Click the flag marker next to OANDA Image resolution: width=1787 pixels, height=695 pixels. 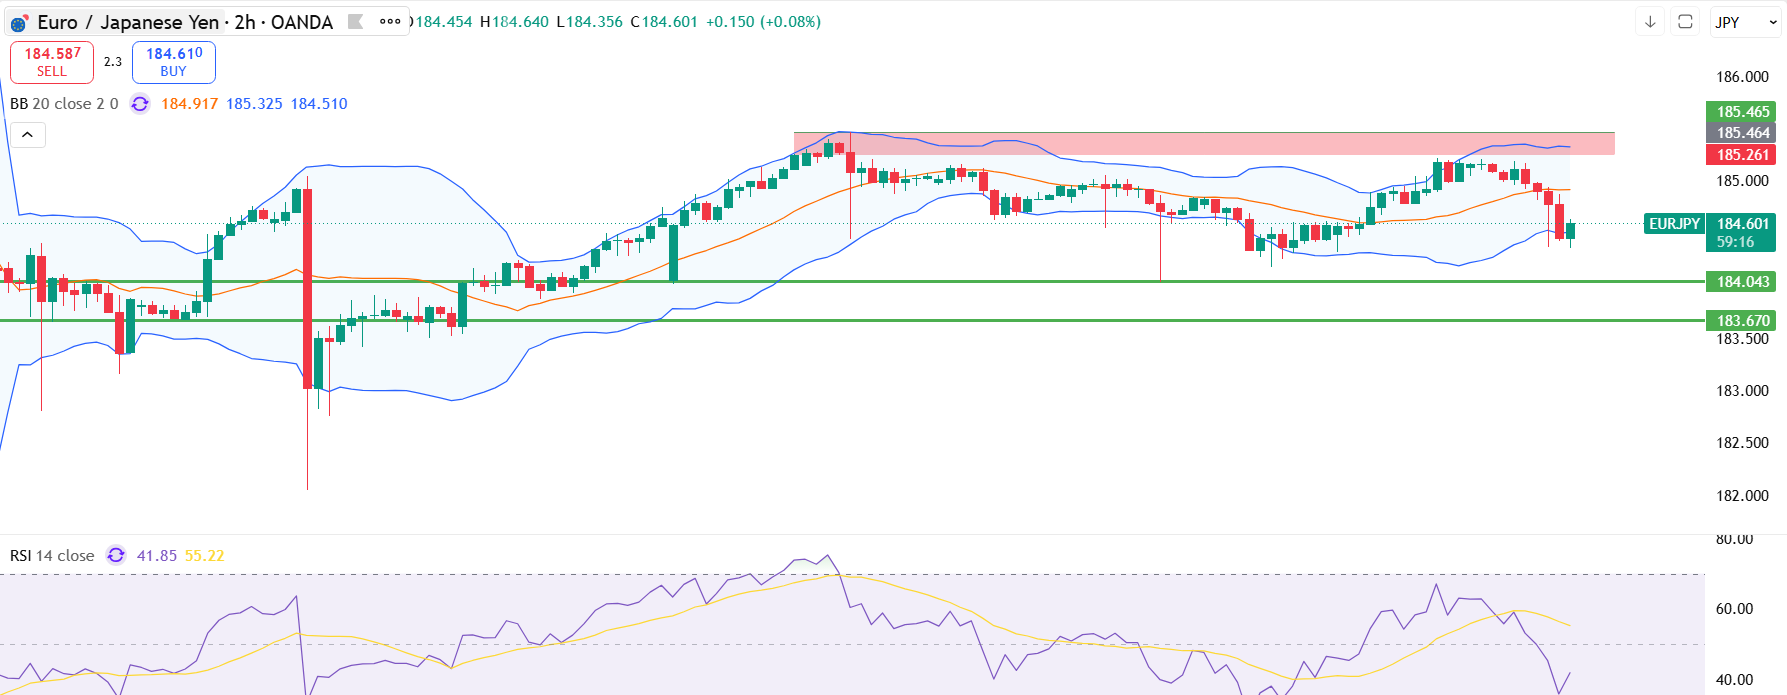click(355, 21)
